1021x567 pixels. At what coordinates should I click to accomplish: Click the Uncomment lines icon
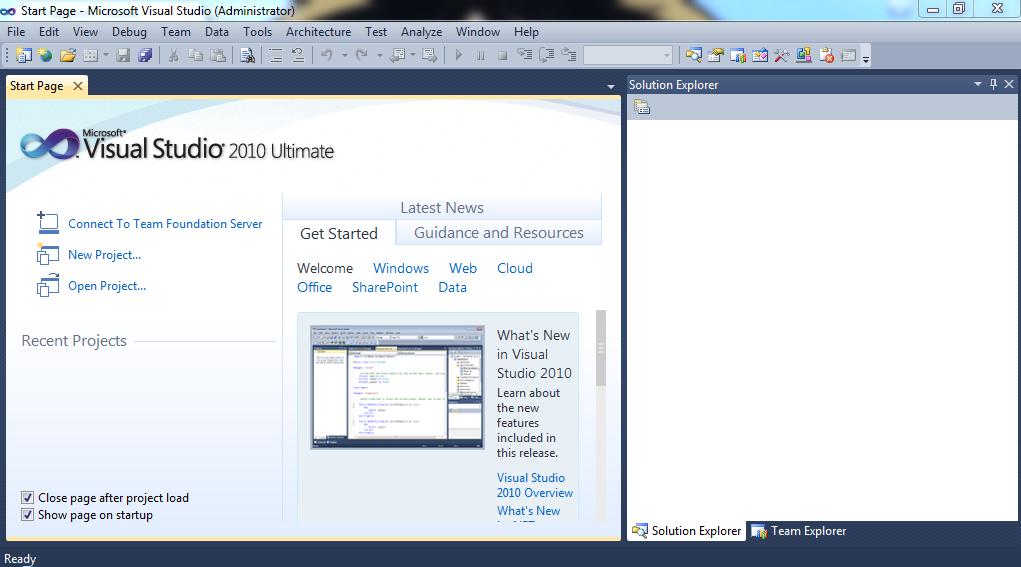(x=298, y=55)
